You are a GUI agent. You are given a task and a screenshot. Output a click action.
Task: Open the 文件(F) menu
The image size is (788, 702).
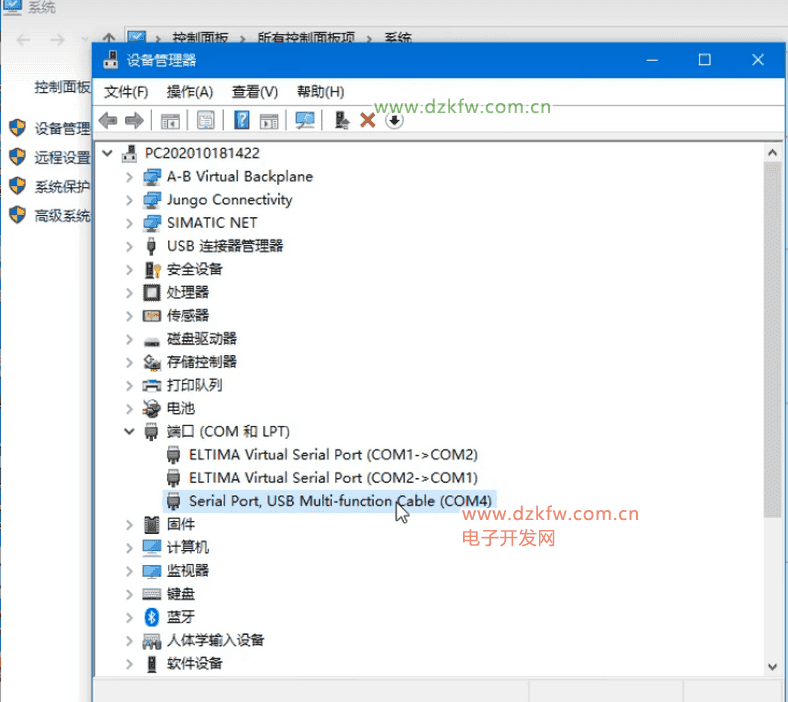coord(126,92)
